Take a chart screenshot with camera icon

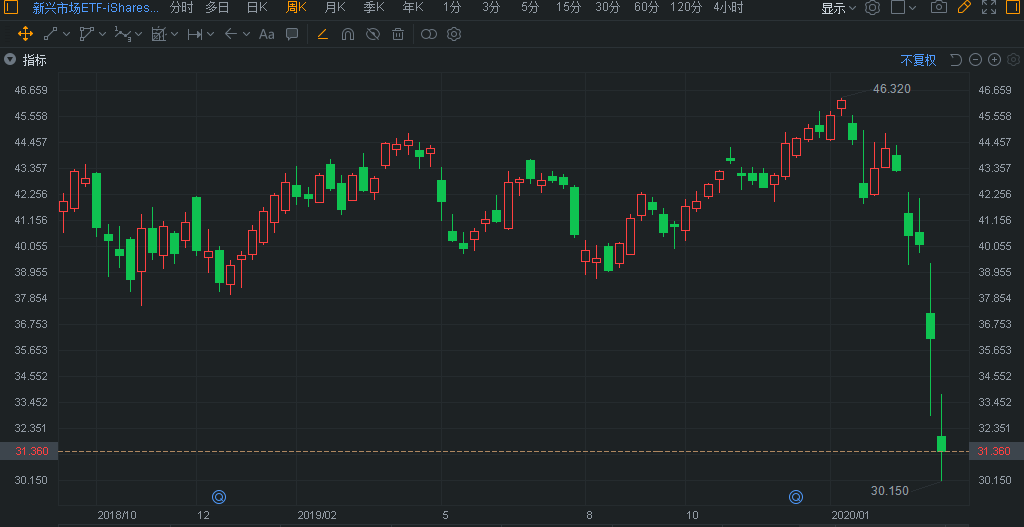tap(938, 8)
